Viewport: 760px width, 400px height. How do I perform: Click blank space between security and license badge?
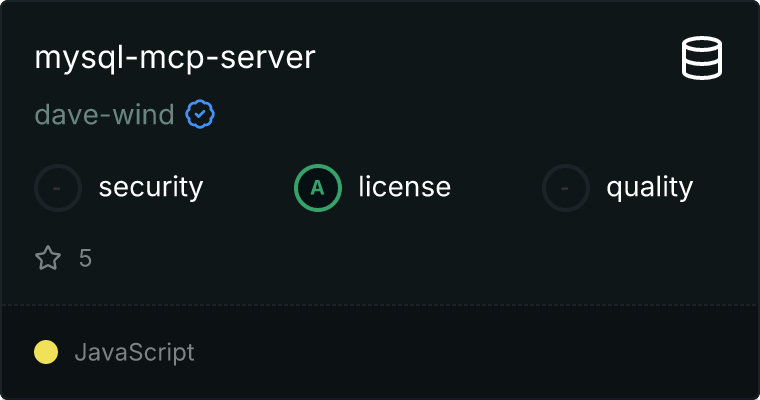tap(248, 187)
